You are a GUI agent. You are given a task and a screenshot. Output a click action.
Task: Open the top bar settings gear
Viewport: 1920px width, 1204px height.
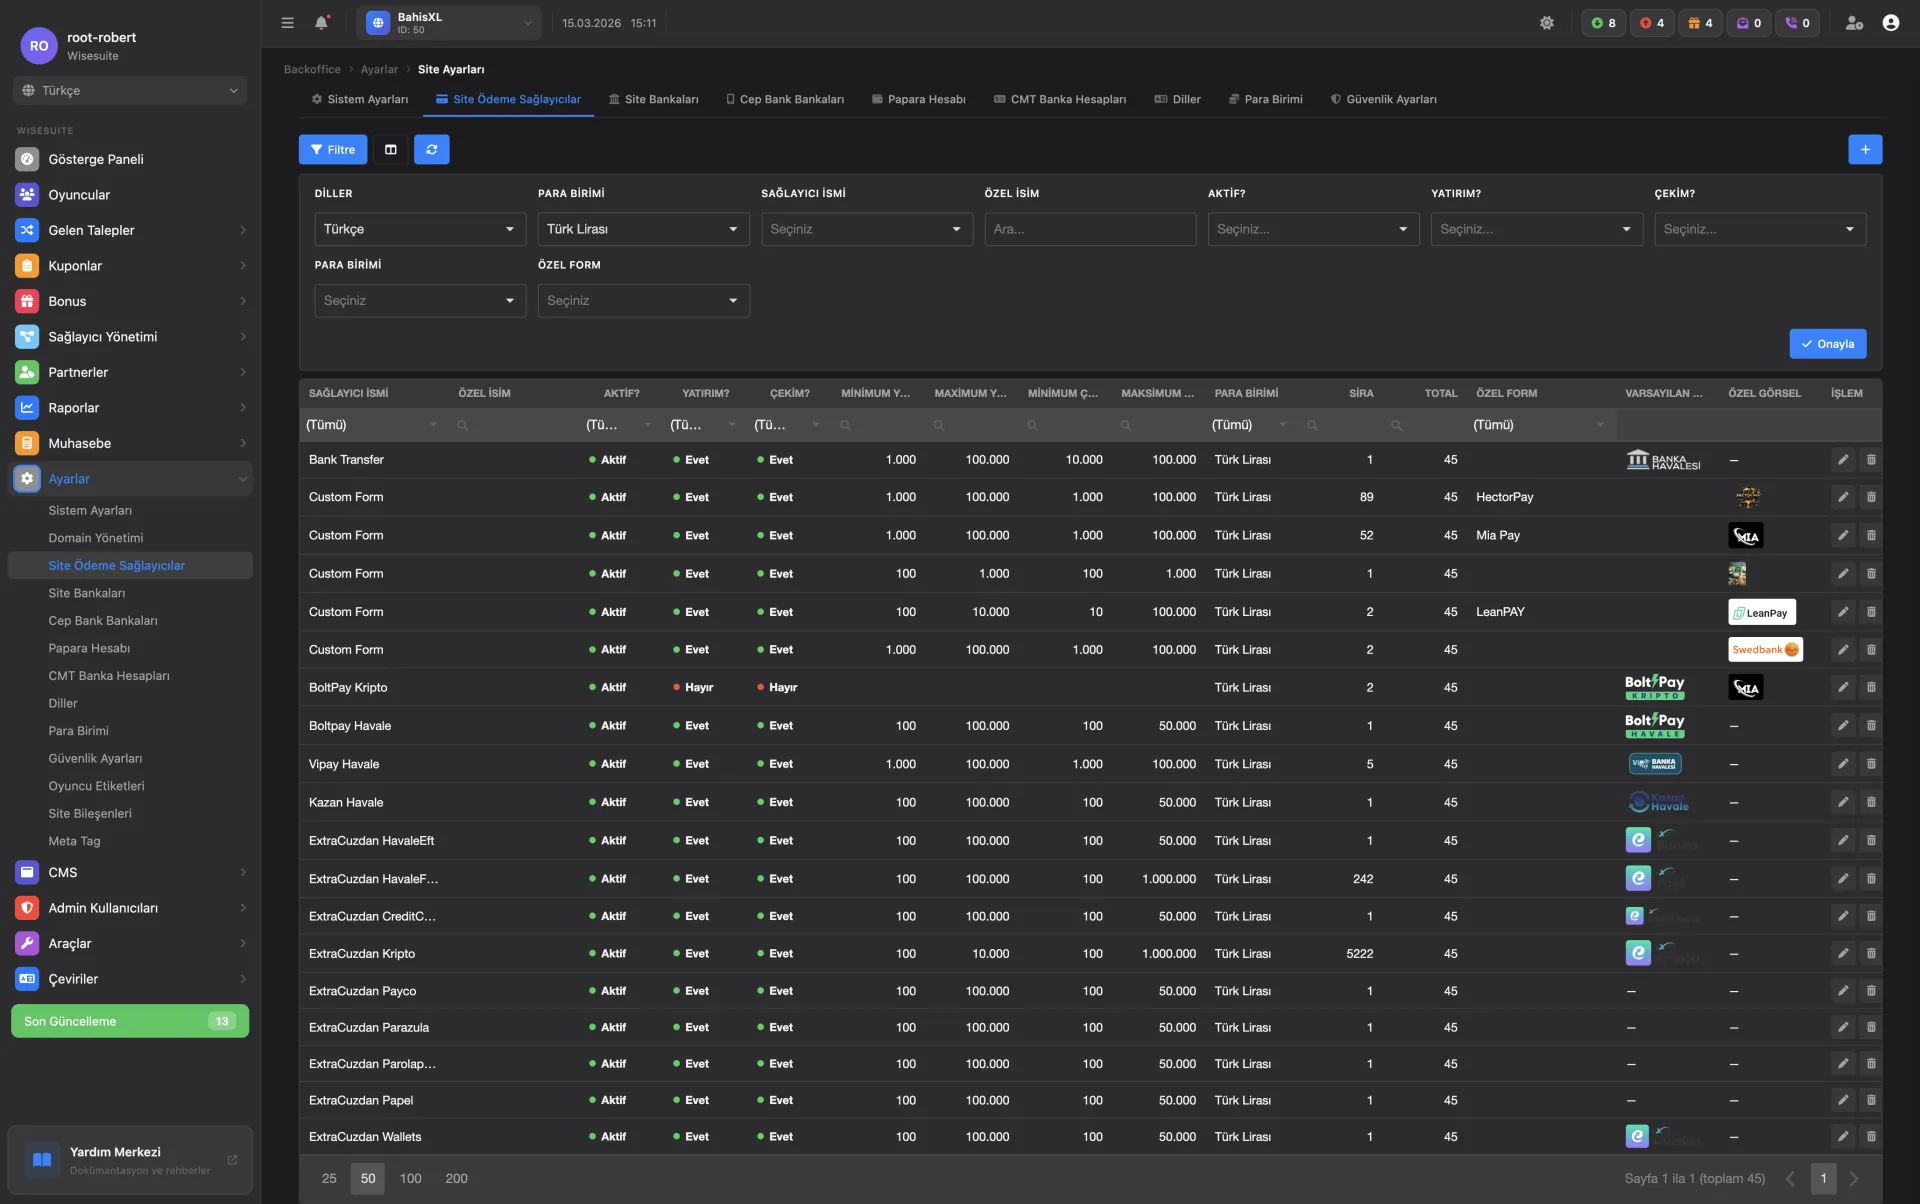[1546, 23]
